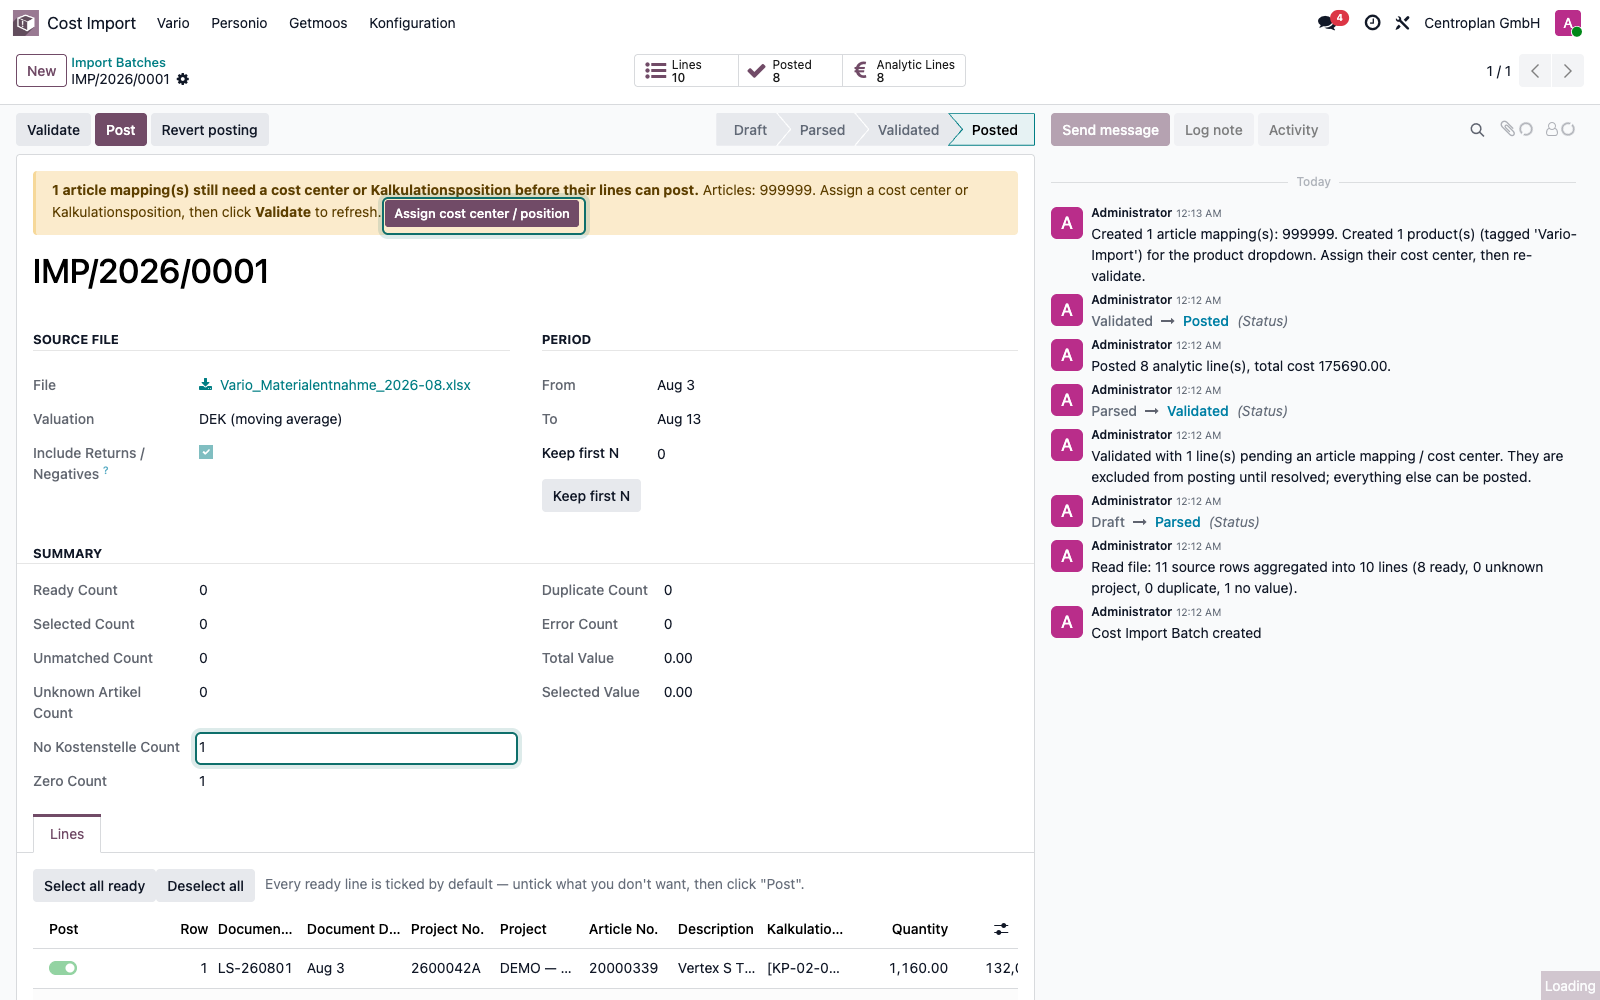Go to the previous record arrow
The height and width of the screenshot is (1000, 1600).
(1535, 71)
